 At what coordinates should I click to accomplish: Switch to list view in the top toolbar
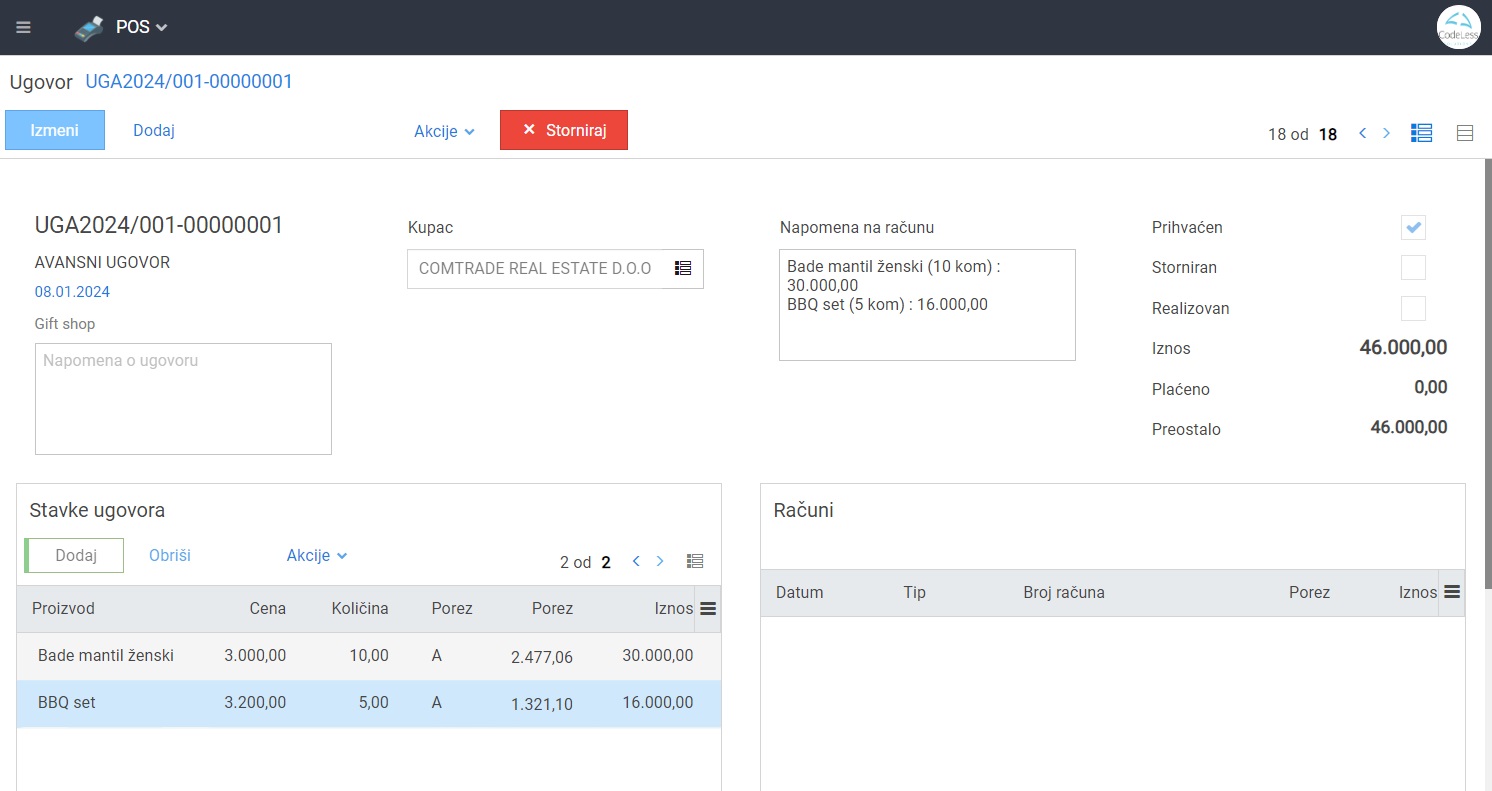[1421, 133]
